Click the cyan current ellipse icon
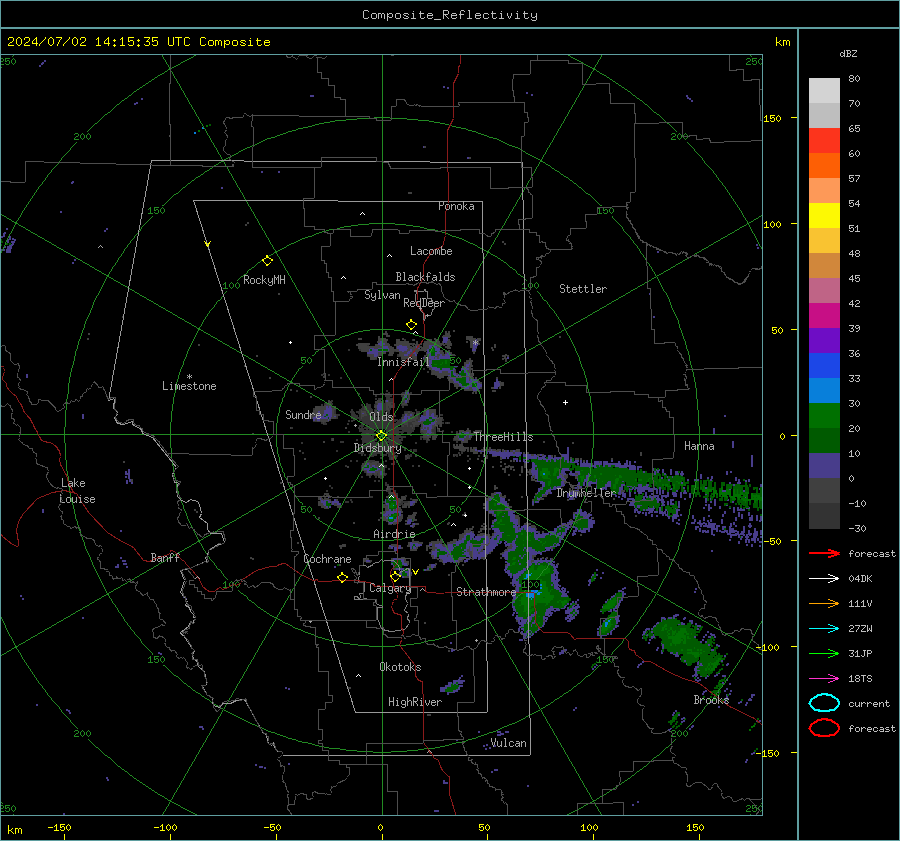The width and height of the screenshot is (900, 841). tap(824, 703)
